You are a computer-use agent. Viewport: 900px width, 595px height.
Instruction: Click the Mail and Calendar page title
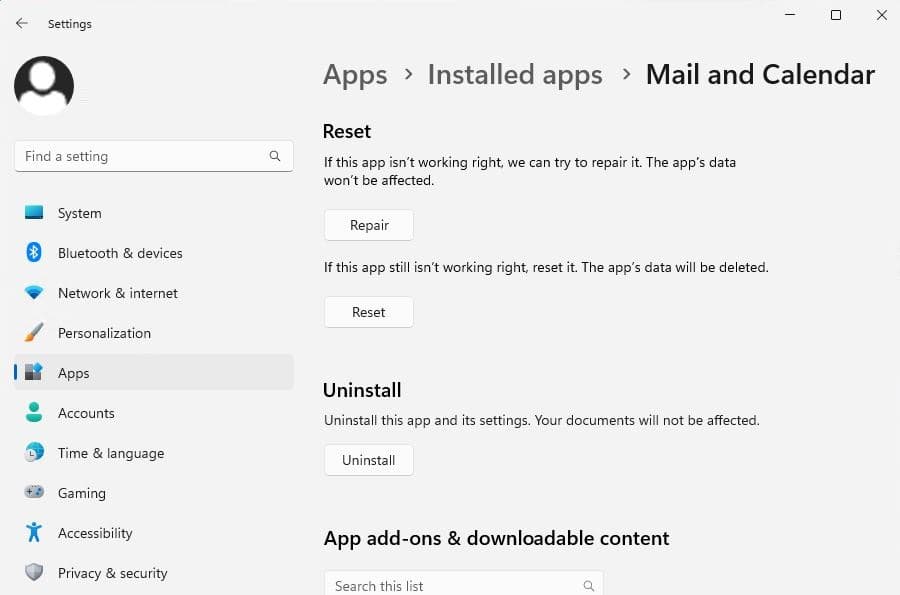tap(760, 75)
